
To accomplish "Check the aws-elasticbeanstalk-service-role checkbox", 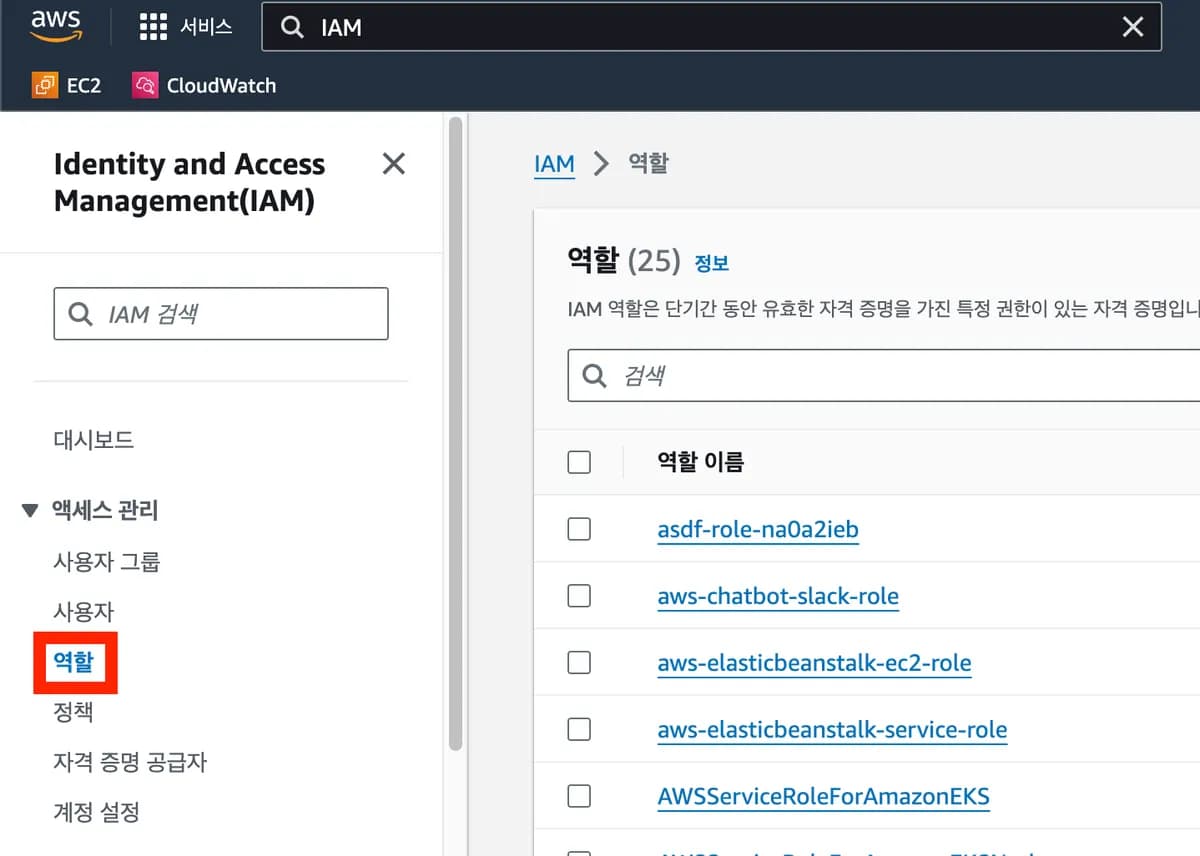I will (579, 729).
